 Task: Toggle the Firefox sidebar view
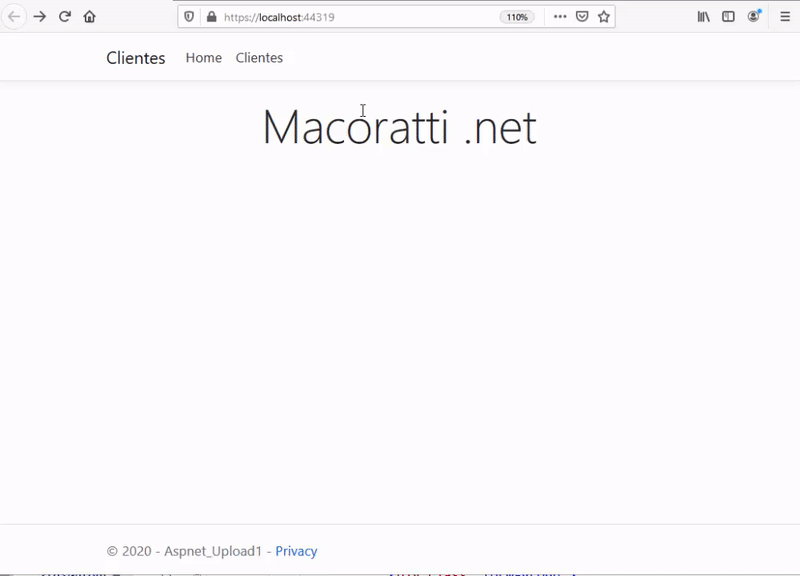728,17
